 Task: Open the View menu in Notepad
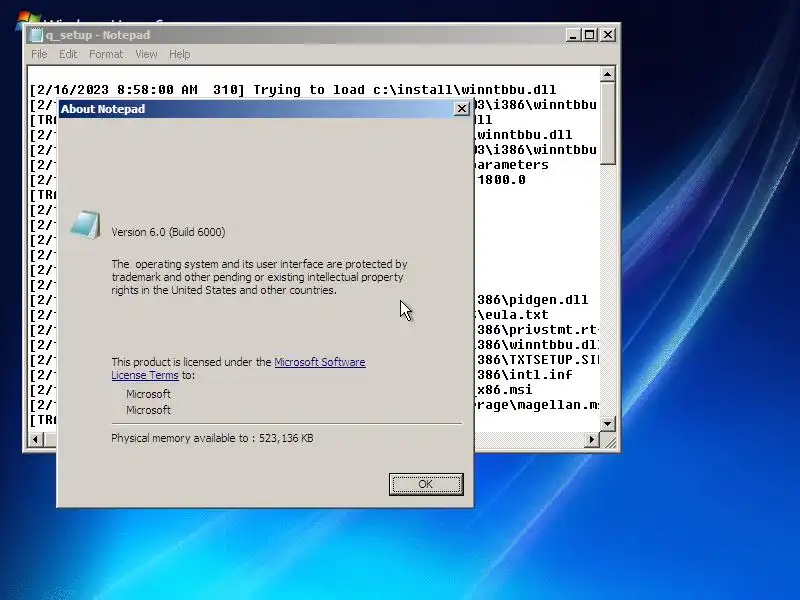[146, 54]
